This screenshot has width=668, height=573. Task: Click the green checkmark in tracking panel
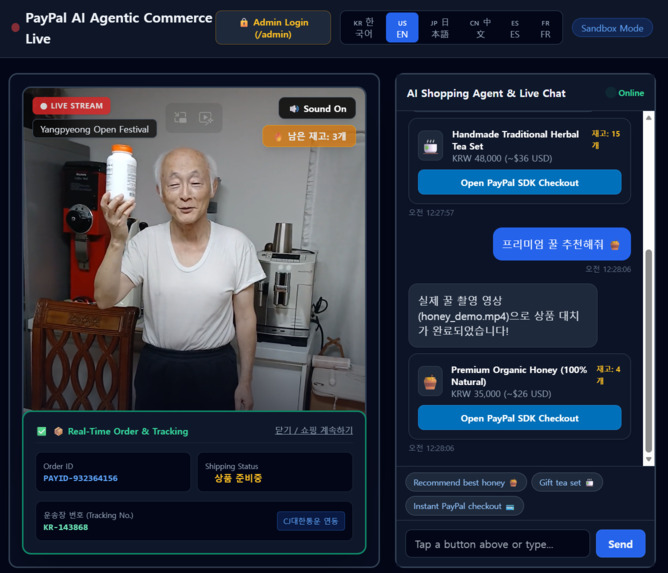pyautogui.click(x=42, y=431)
